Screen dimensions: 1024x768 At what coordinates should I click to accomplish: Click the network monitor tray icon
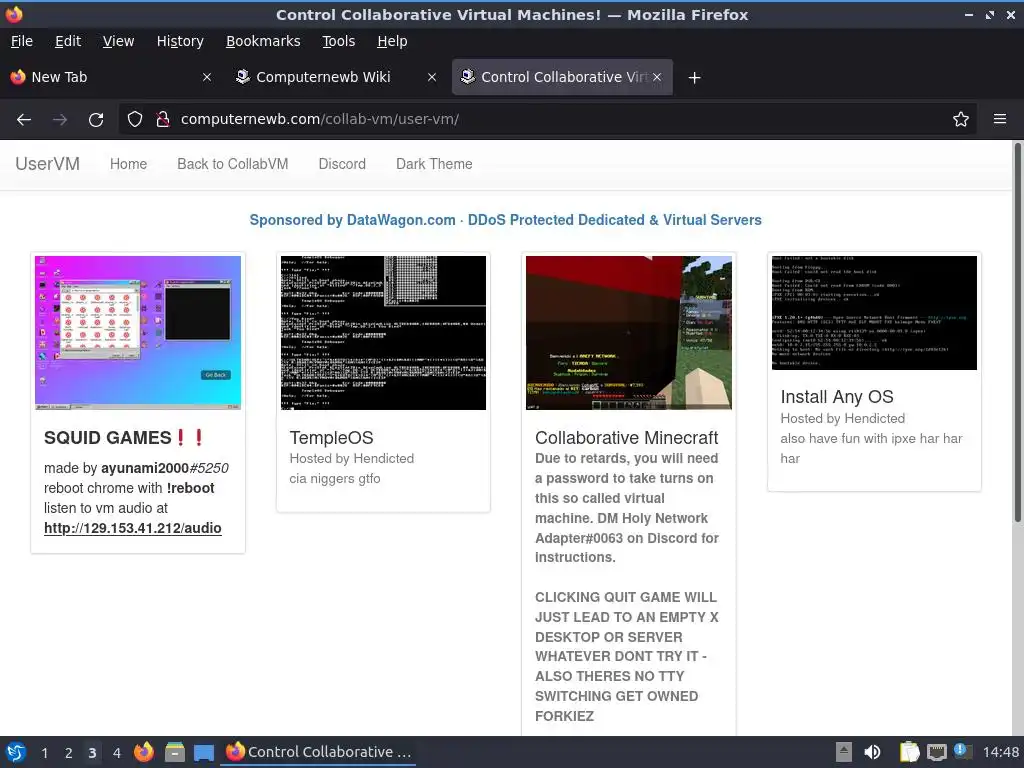click(x=936, y=752)
